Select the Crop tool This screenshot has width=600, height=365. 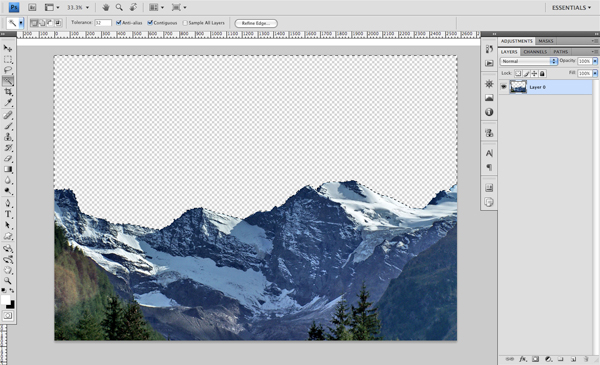point(8,92)
